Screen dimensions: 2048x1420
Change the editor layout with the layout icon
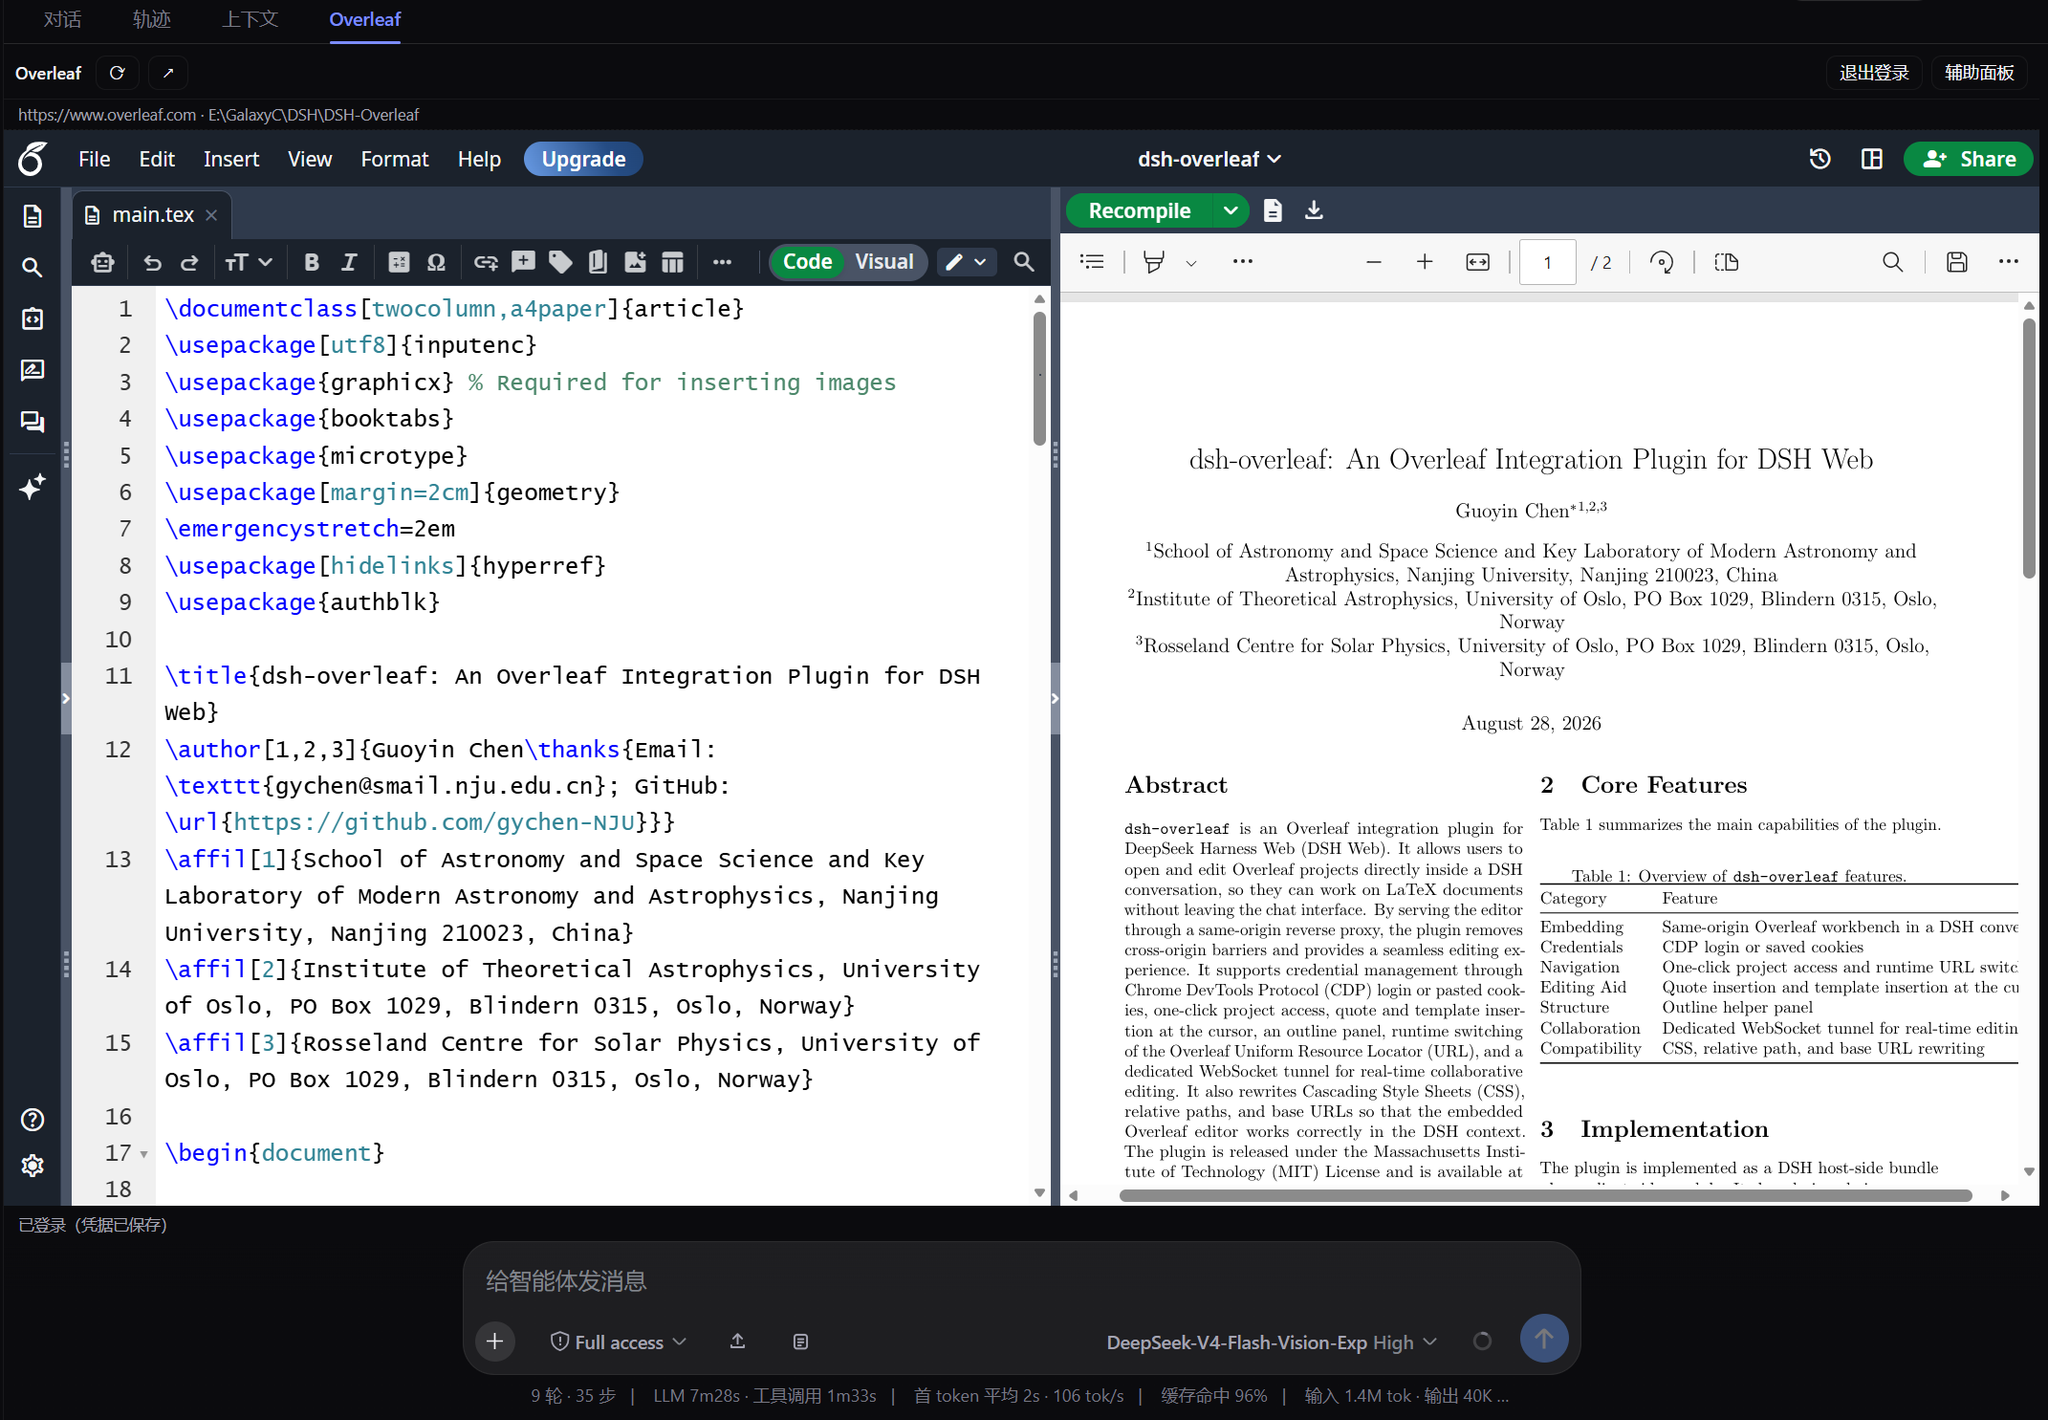point(1872,159)
